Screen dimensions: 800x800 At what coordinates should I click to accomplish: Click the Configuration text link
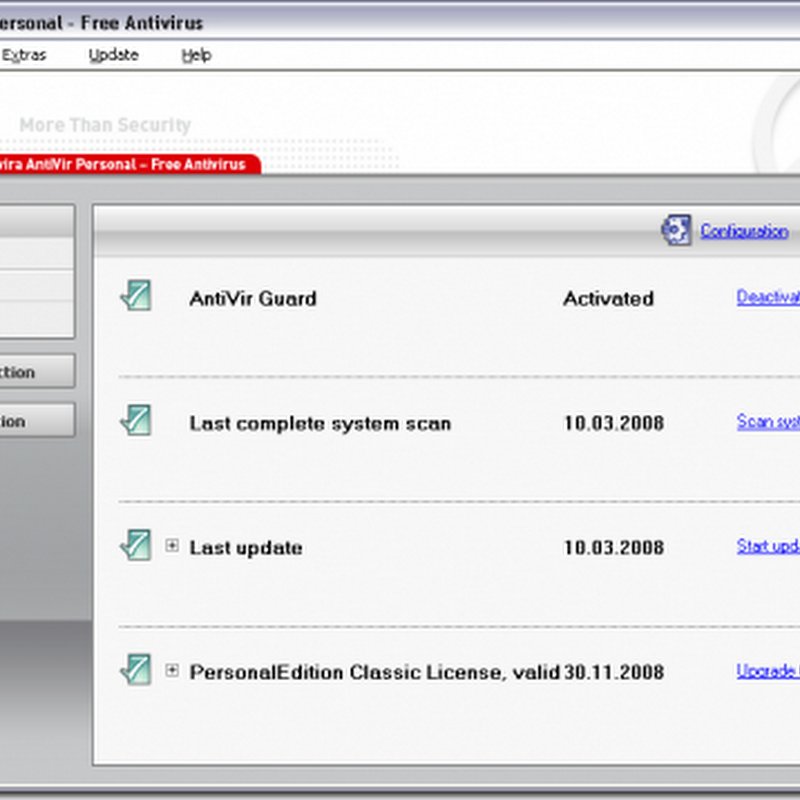[744, 230]
